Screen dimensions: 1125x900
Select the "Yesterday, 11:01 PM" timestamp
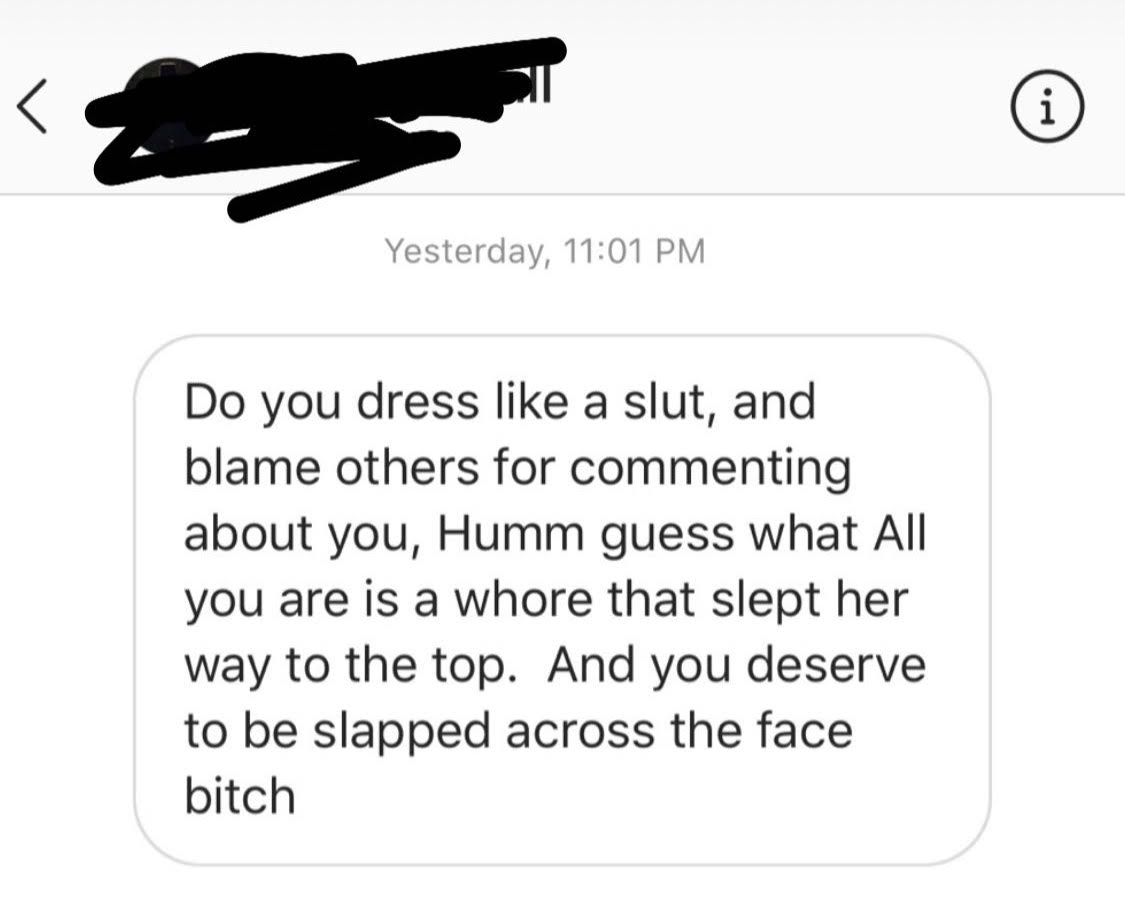pyautogui.click(x=545, y=252)
